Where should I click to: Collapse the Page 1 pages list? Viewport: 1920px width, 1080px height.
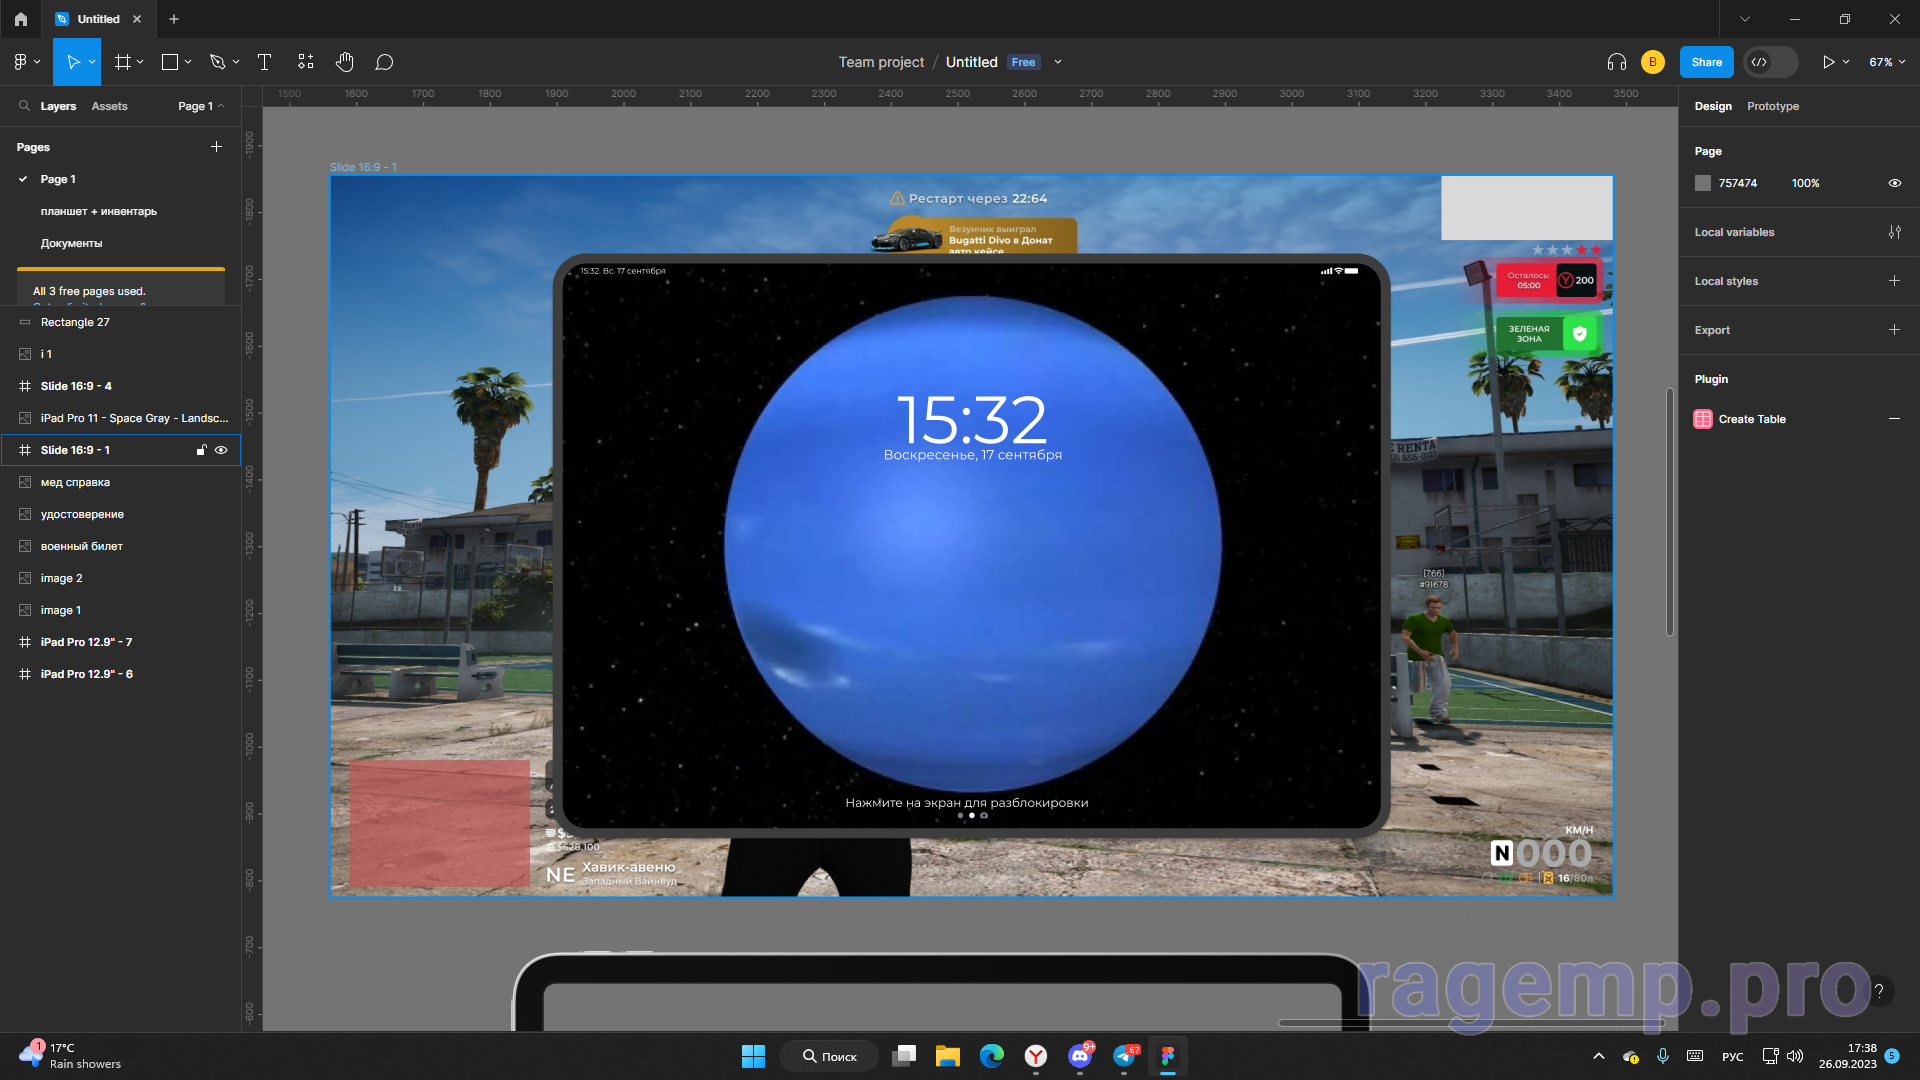[x=201, y=106]
